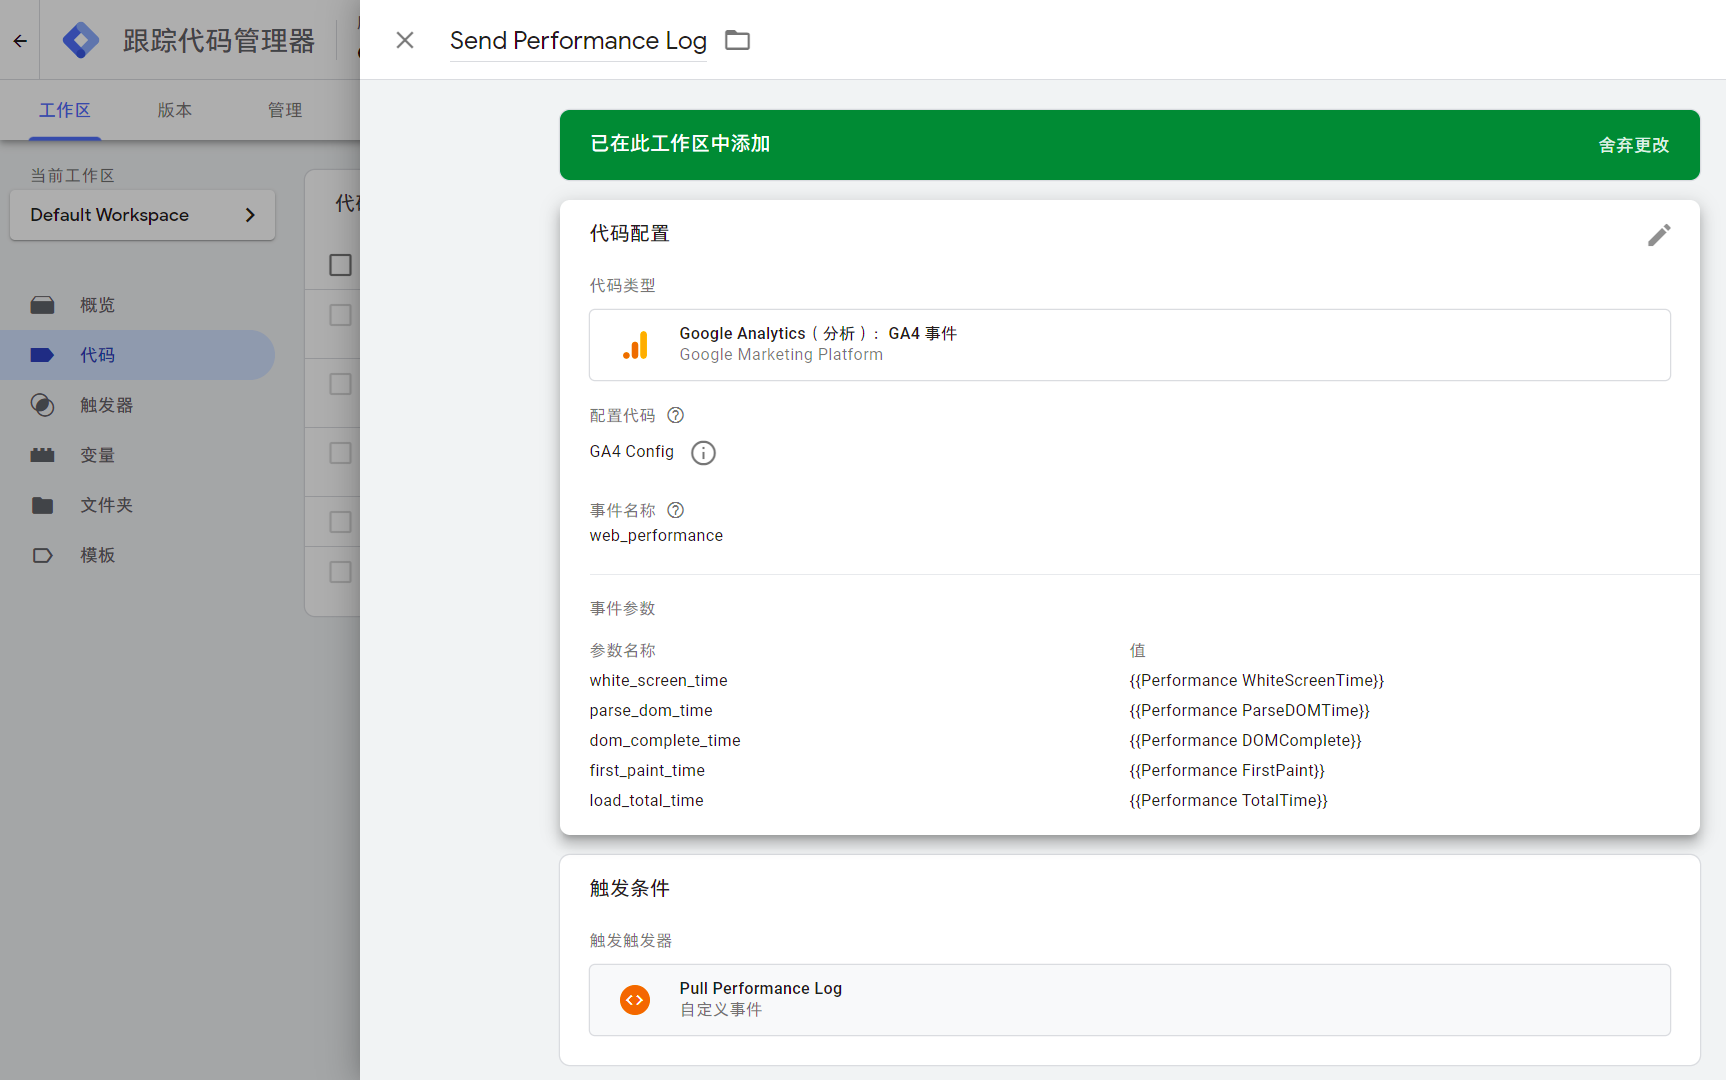Image resolution: width=1726 pixels, height=1080 pixels.
Task: Switch to the 工作区 tab
Action: pyautogui.click(x=65, y=110)
